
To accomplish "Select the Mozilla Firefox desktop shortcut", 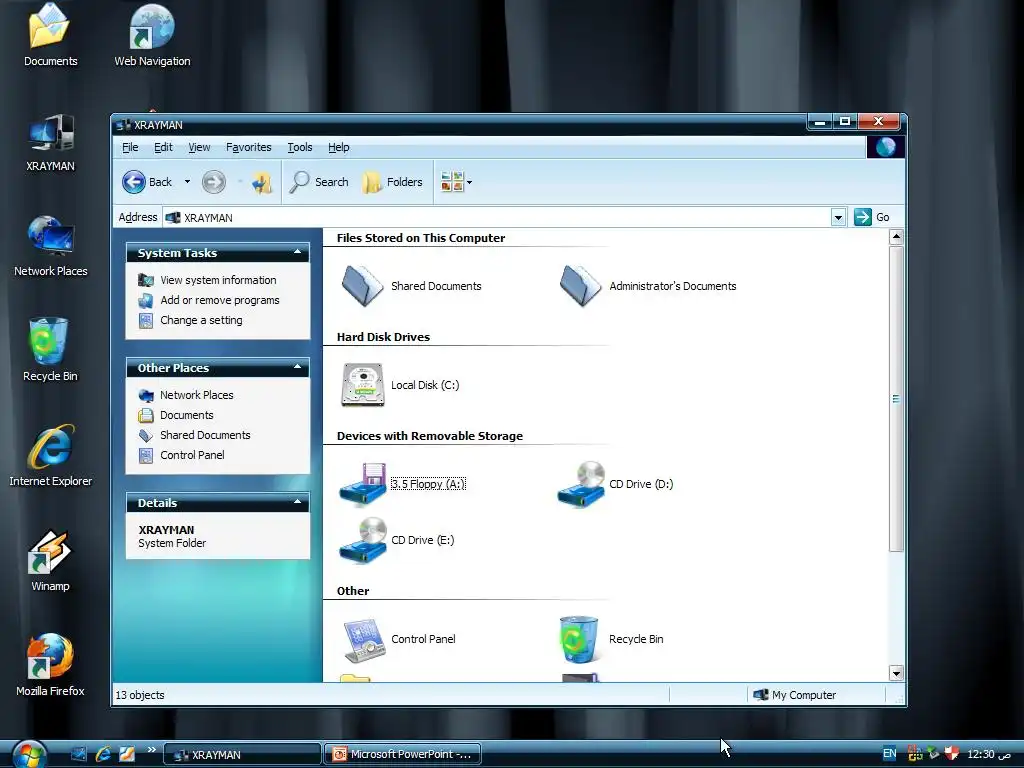I will click(50, 657).
